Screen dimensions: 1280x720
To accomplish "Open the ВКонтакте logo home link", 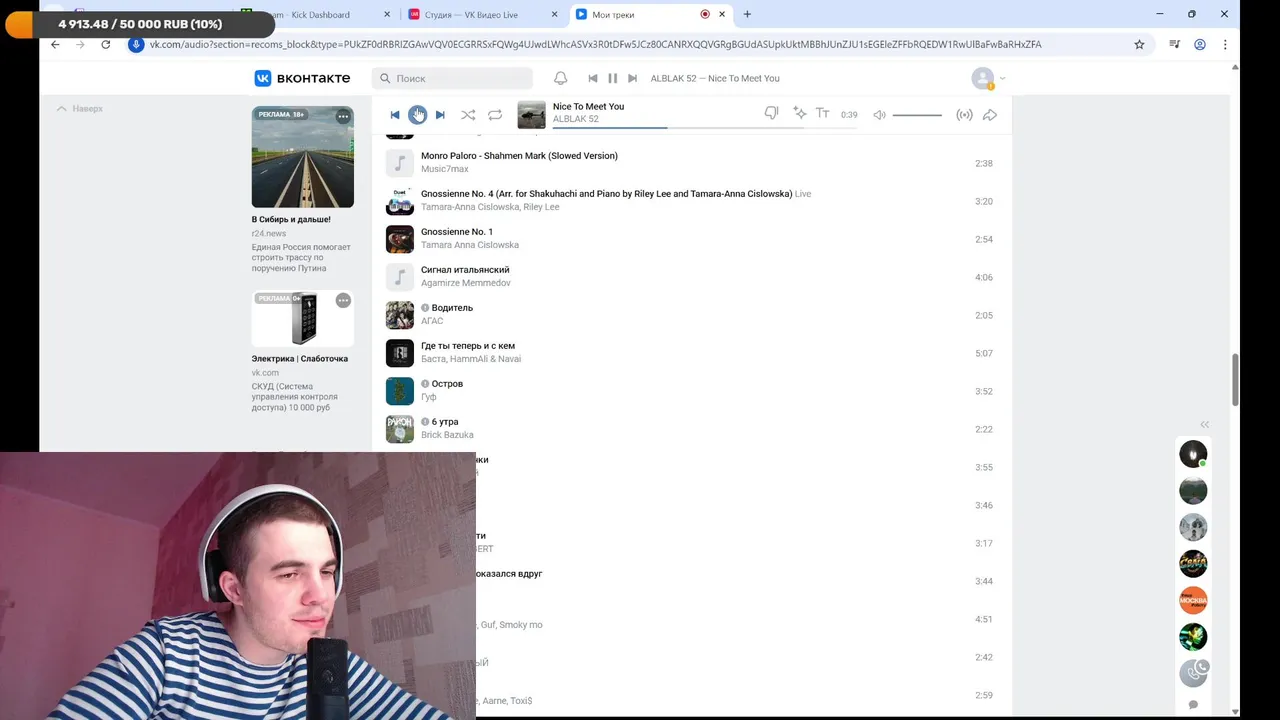I will pos(302,78).
